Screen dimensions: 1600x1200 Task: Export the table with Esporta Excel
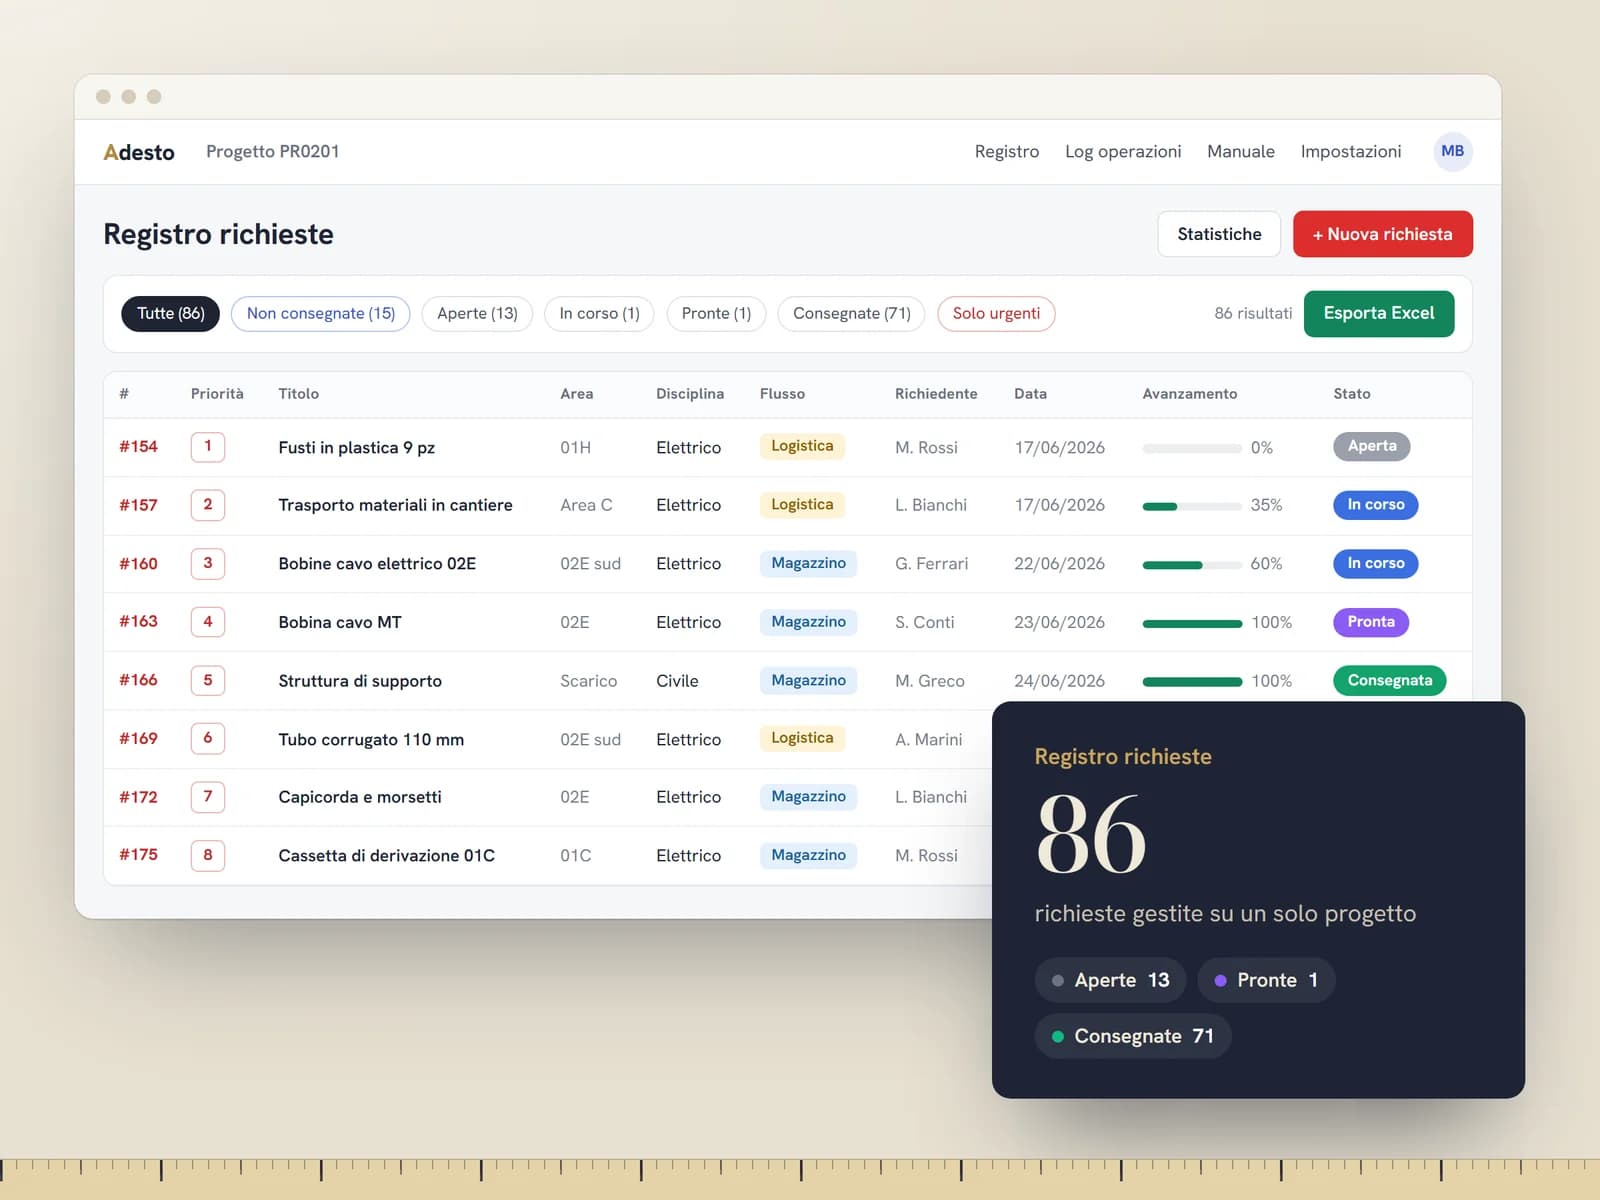click(1378, 313)
